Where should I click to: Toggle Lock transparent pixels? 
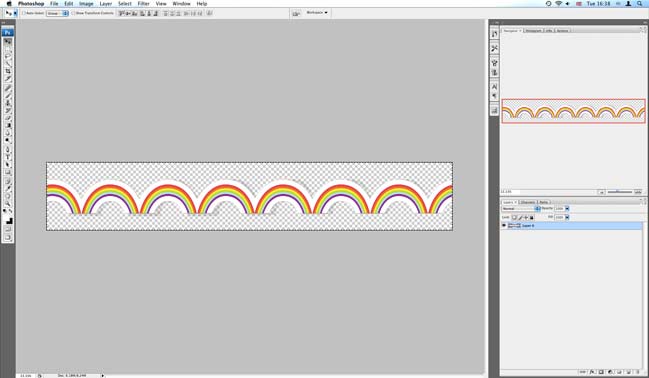pos(514,217)
